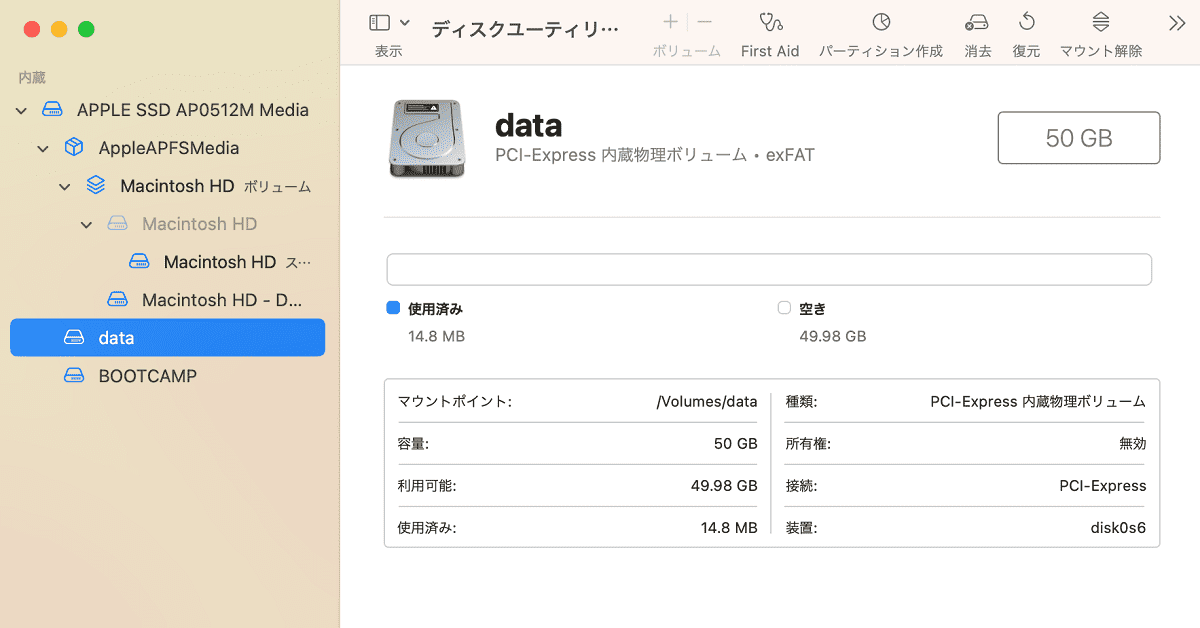Screen dimensions: 1200x628
Task: Click the PCI-Express 内蔵物理ボリューム • exFAT subtitle
Action: pos(655,156)
